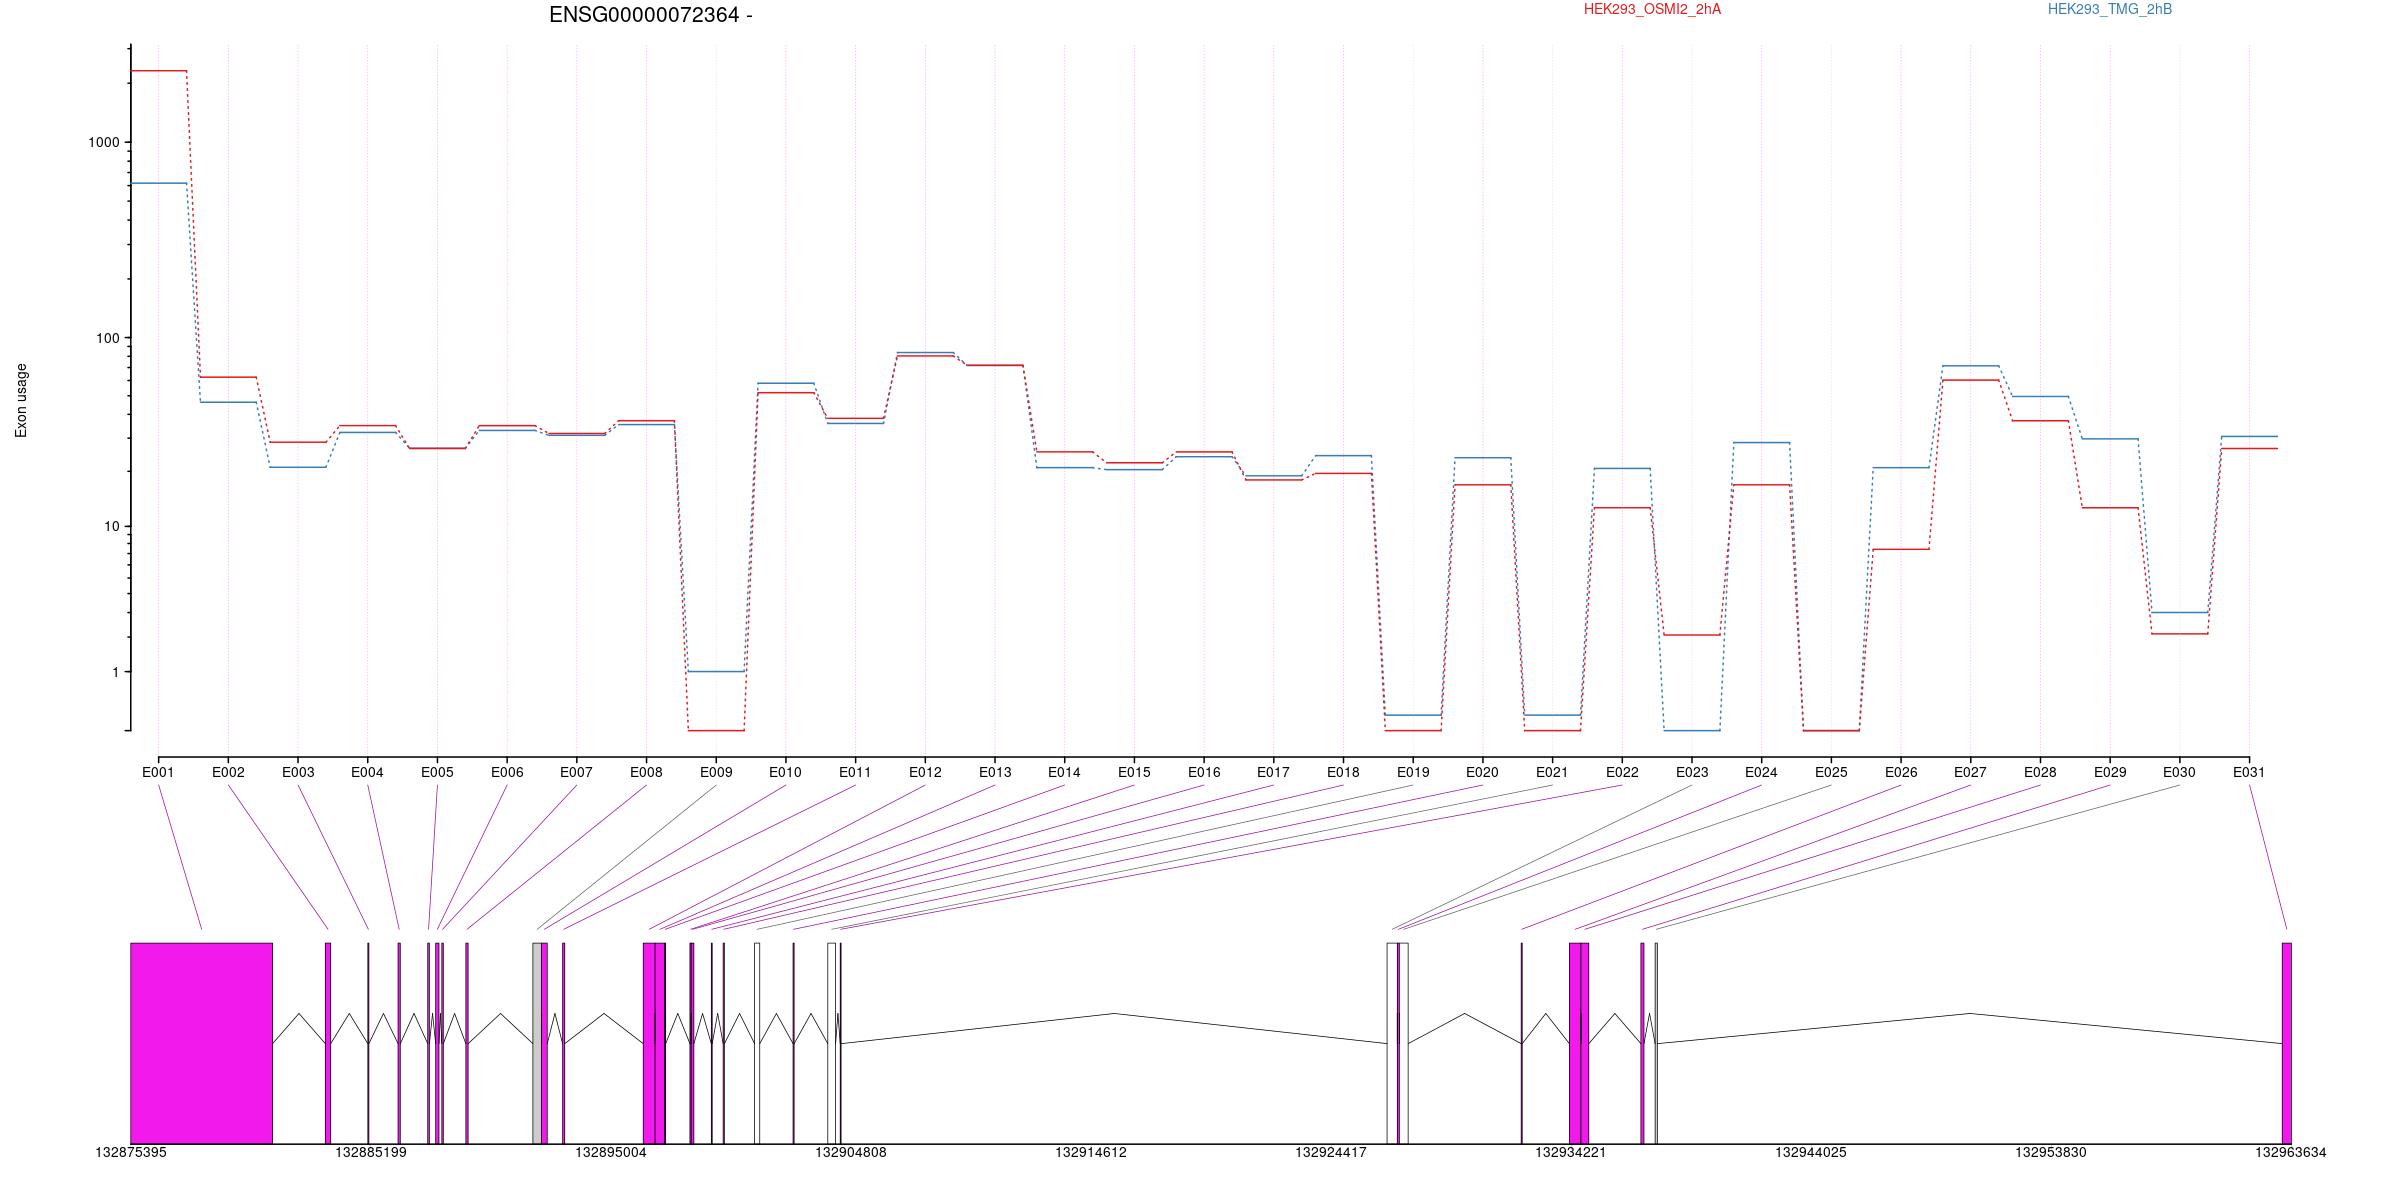Click genomic coordinate 132924417
The image size is (2400, 1200).
(x=1331, y=1153)
